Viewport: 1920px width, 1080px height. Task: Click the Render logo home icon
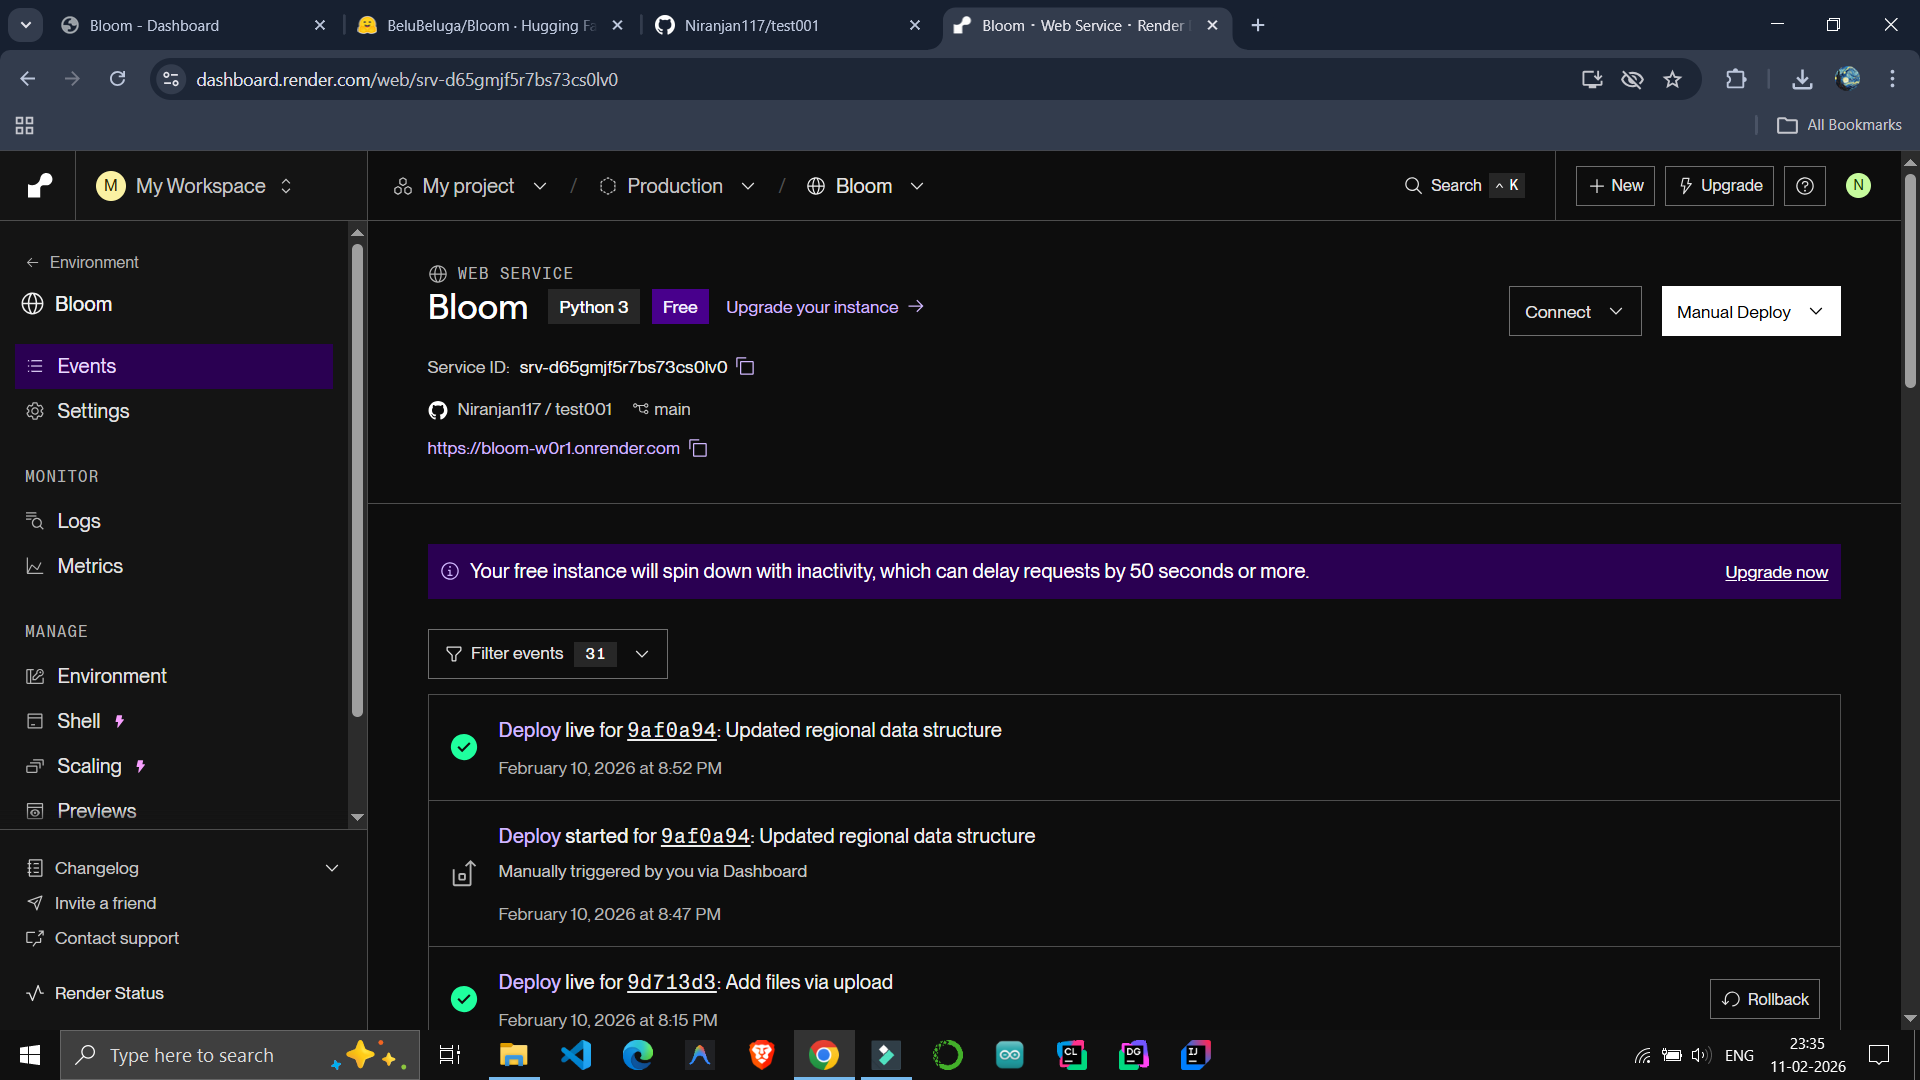[x=39, y=186]
